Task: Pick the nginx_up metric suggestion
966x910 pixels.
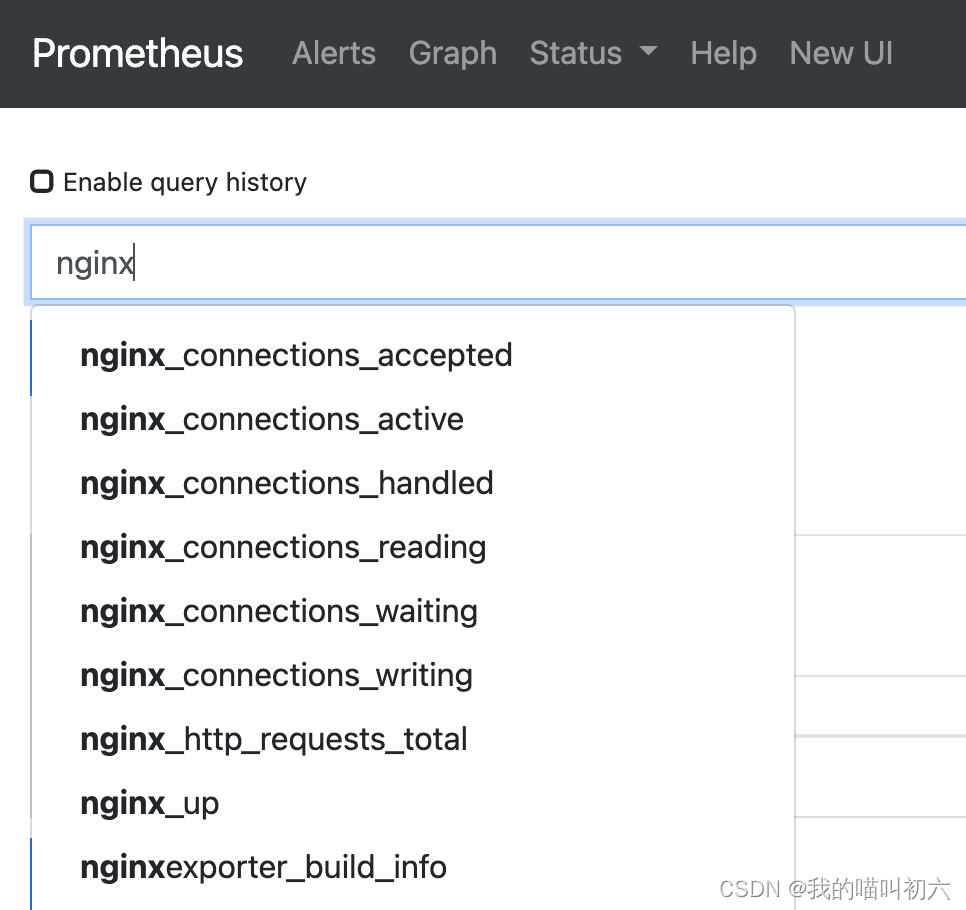Action: [149, 803]
